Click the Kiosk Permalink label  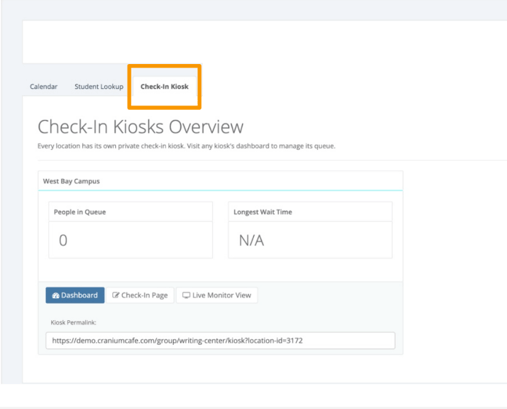pos(73,322)
